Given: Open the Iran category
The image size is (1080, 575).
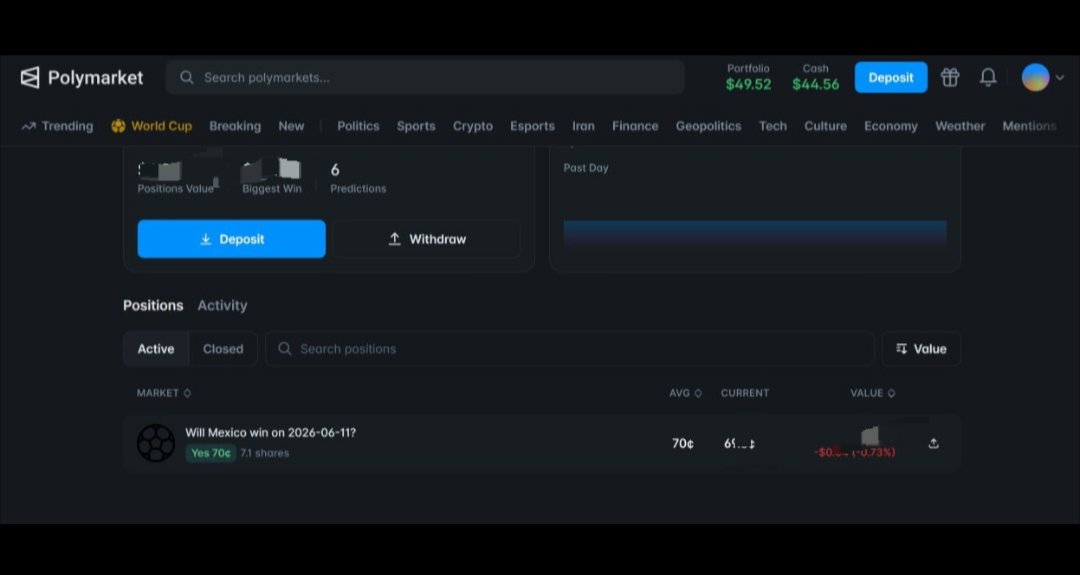Looking at the screenshot, I should [x=583, y=126].
